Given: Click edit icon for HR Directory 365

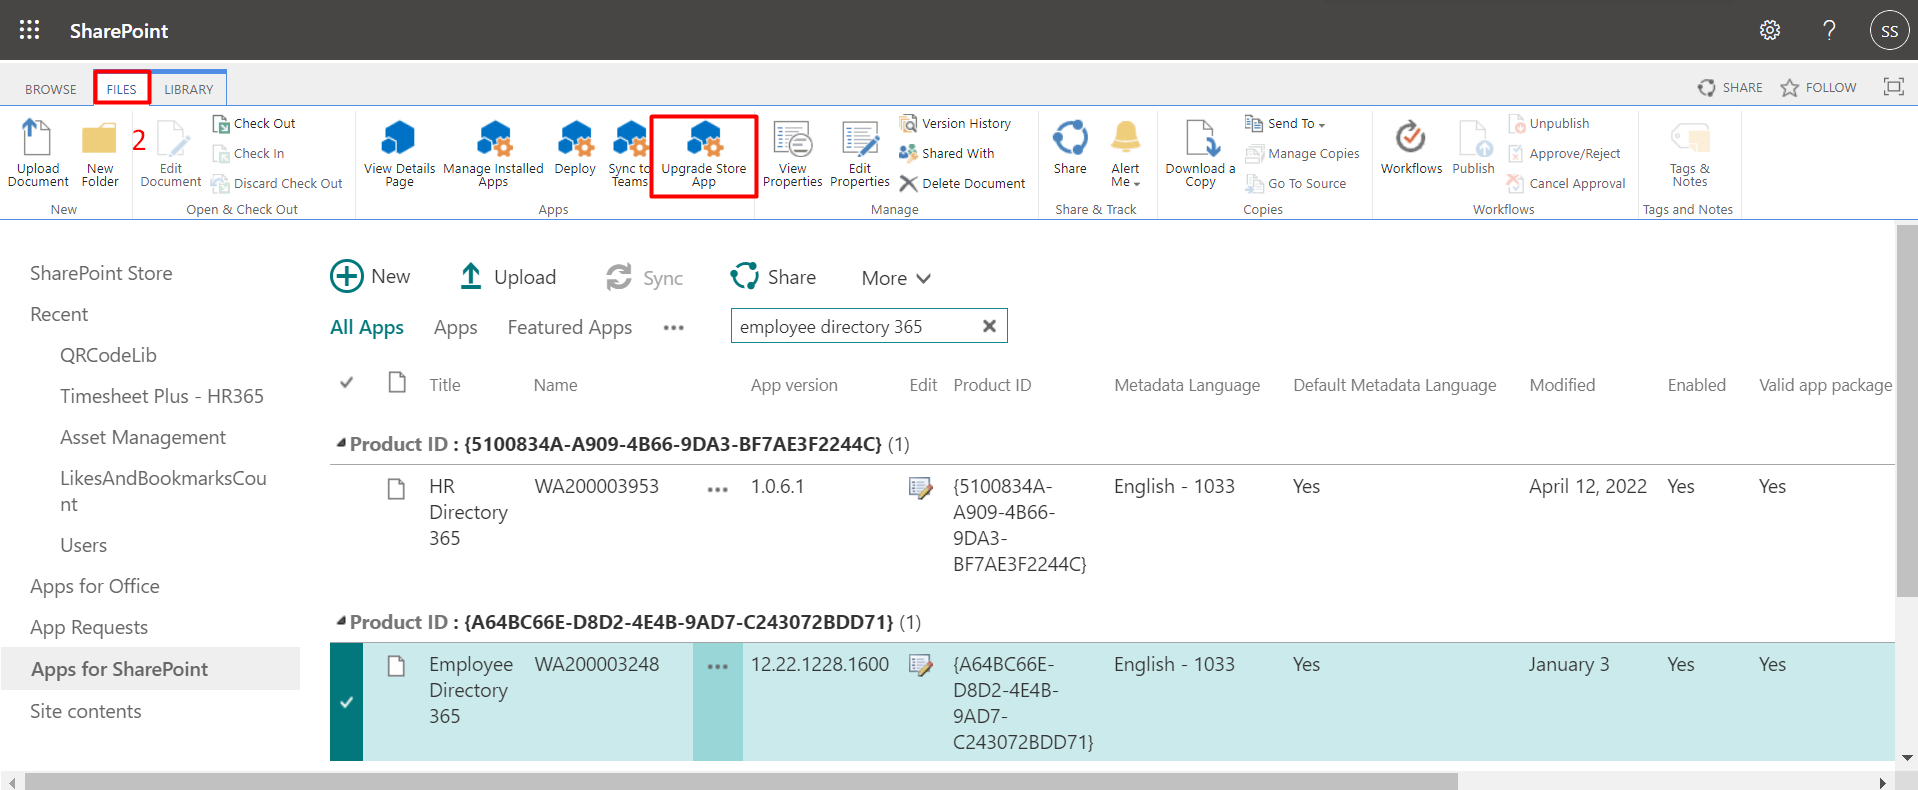Looking at the screenshot, I should (920, 488).
